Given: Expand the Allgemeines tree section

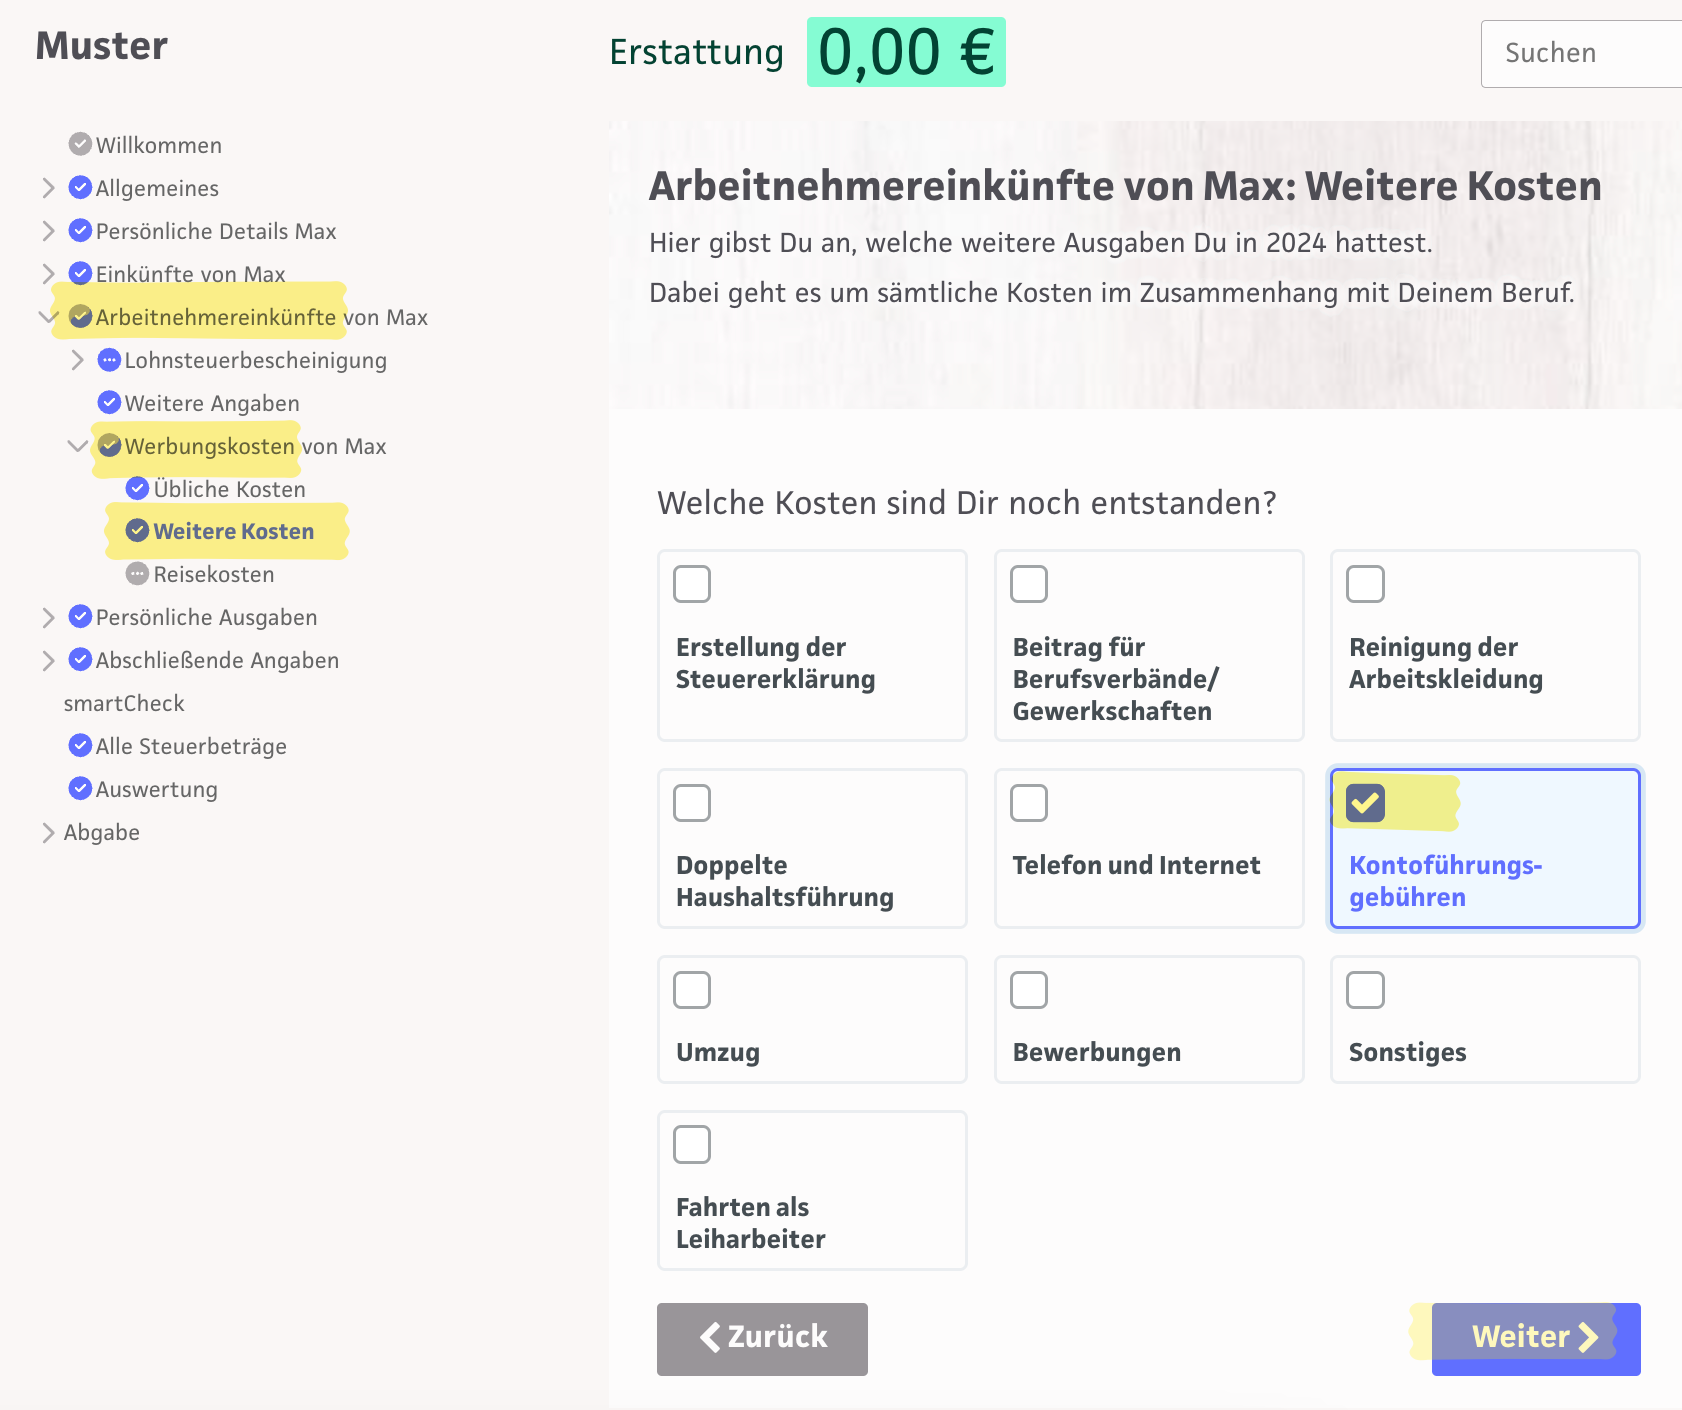Looking at the screenshot, I should [48, 188].
